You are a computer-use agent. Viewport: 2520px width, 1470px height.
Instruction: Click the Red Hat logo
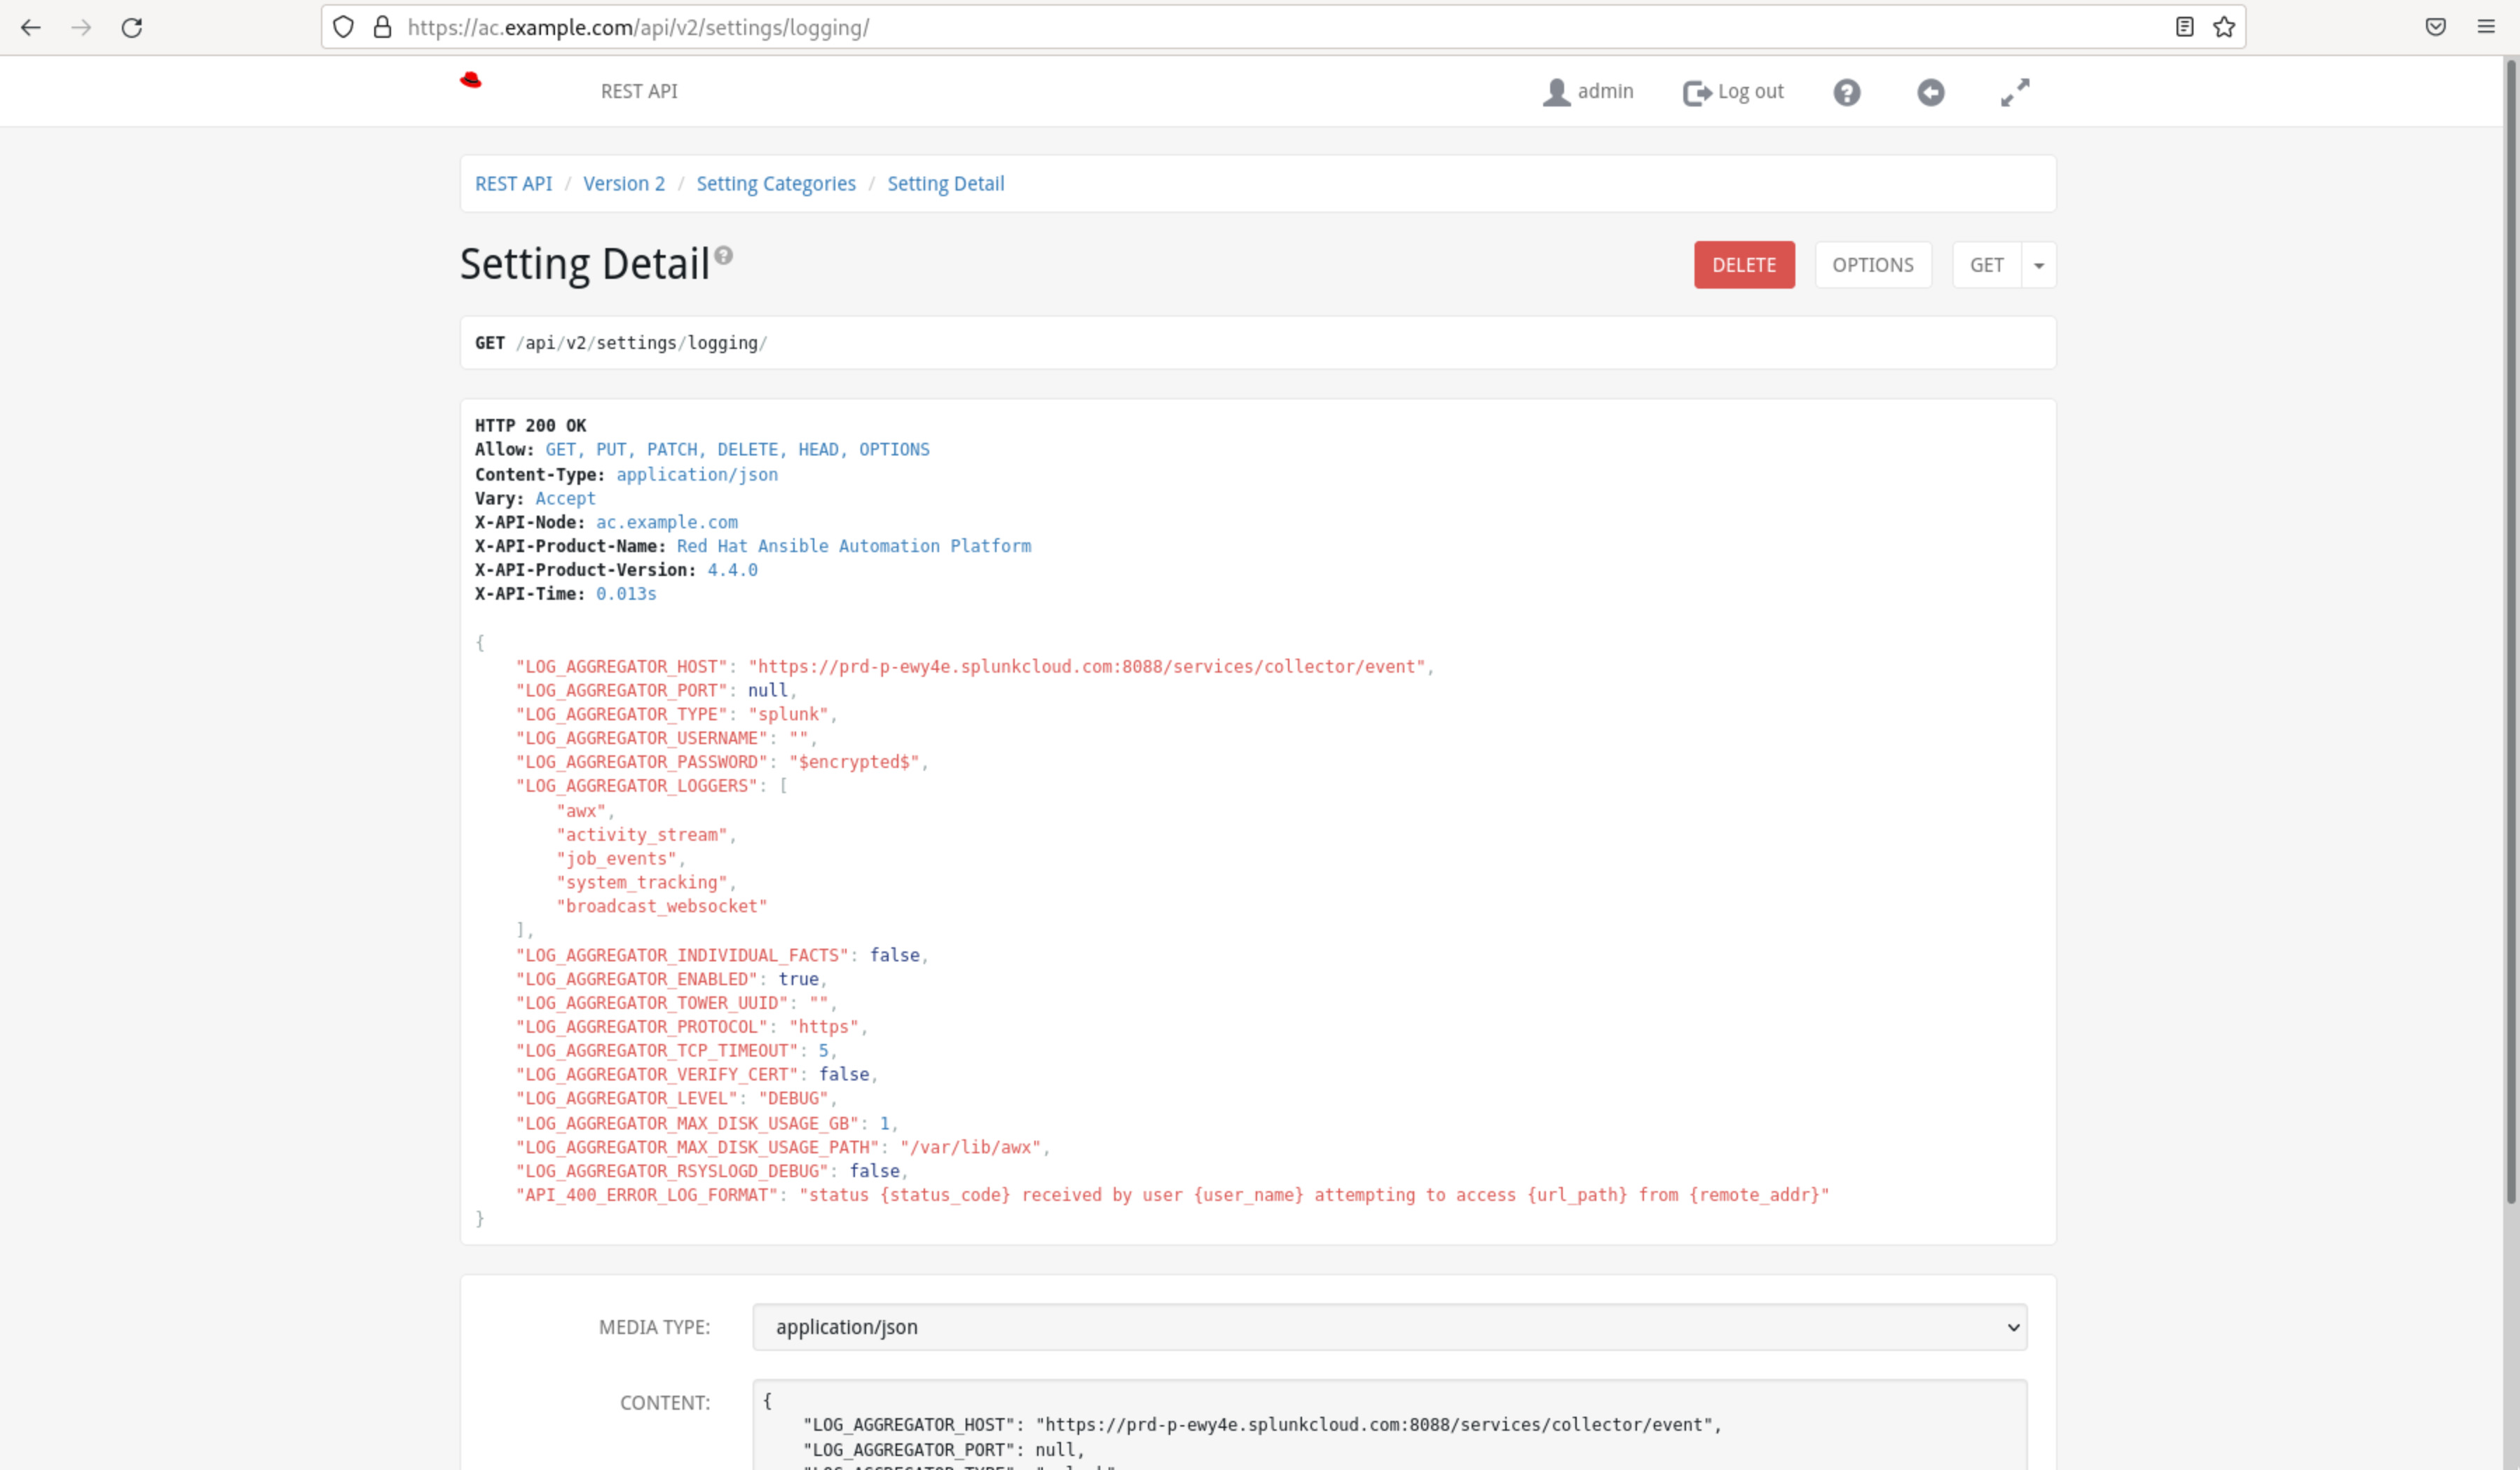coord(471,80)
